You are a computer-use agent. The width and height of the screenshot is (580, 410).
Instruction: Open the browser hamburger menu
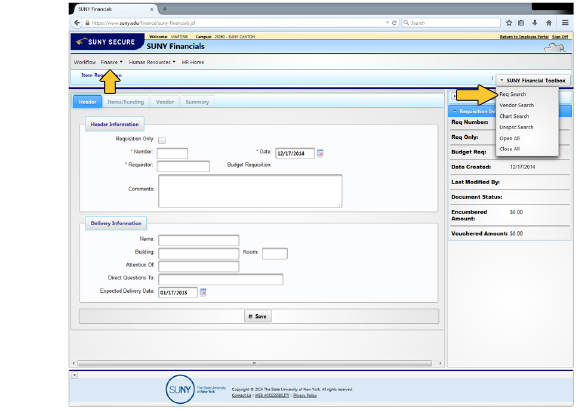click(x=565, y=23)
